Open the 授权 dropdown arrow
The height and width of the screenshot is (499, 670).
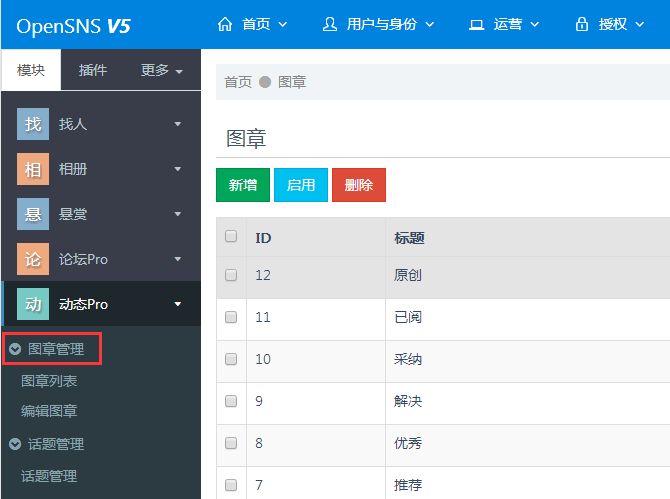coord(640,25)
